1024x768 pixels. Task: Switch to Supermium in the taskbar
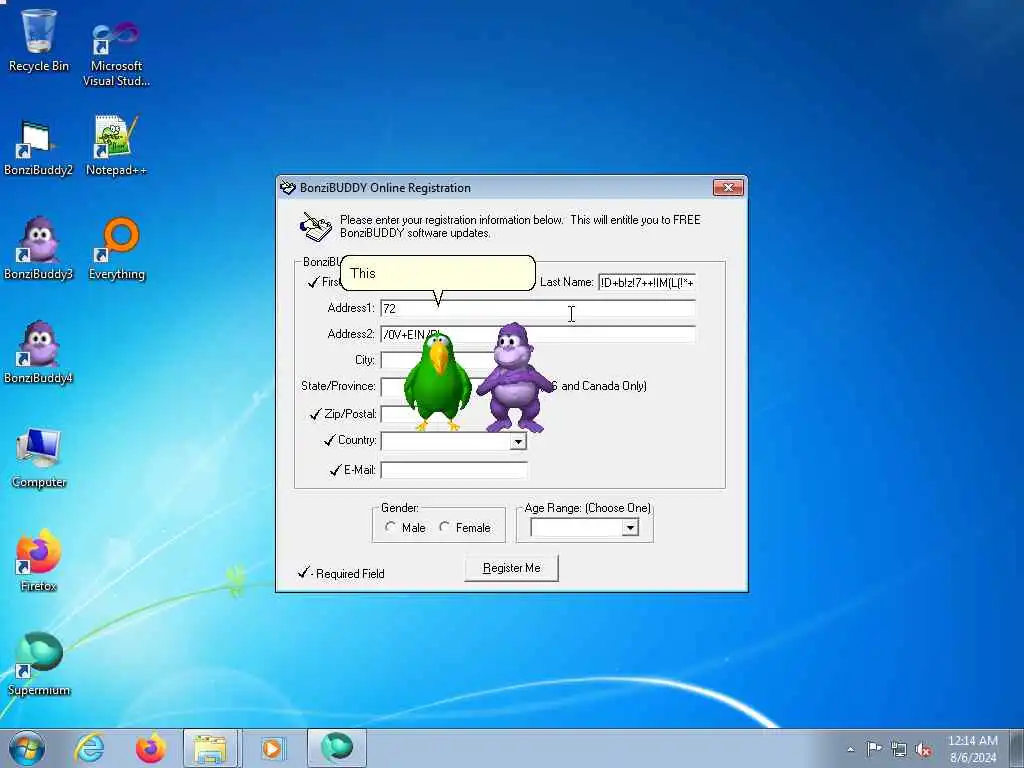point(337,748)
